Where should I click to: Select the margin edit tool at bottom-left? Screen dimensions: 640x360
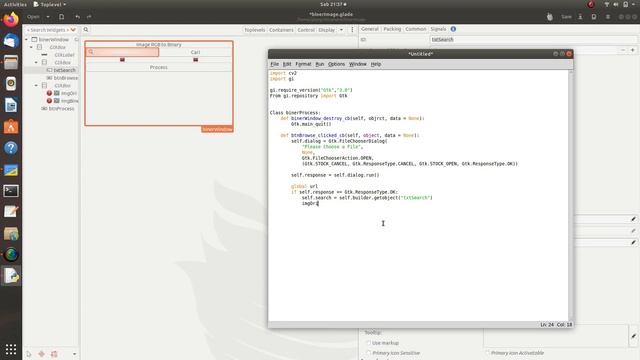click(x=54, y=354)
